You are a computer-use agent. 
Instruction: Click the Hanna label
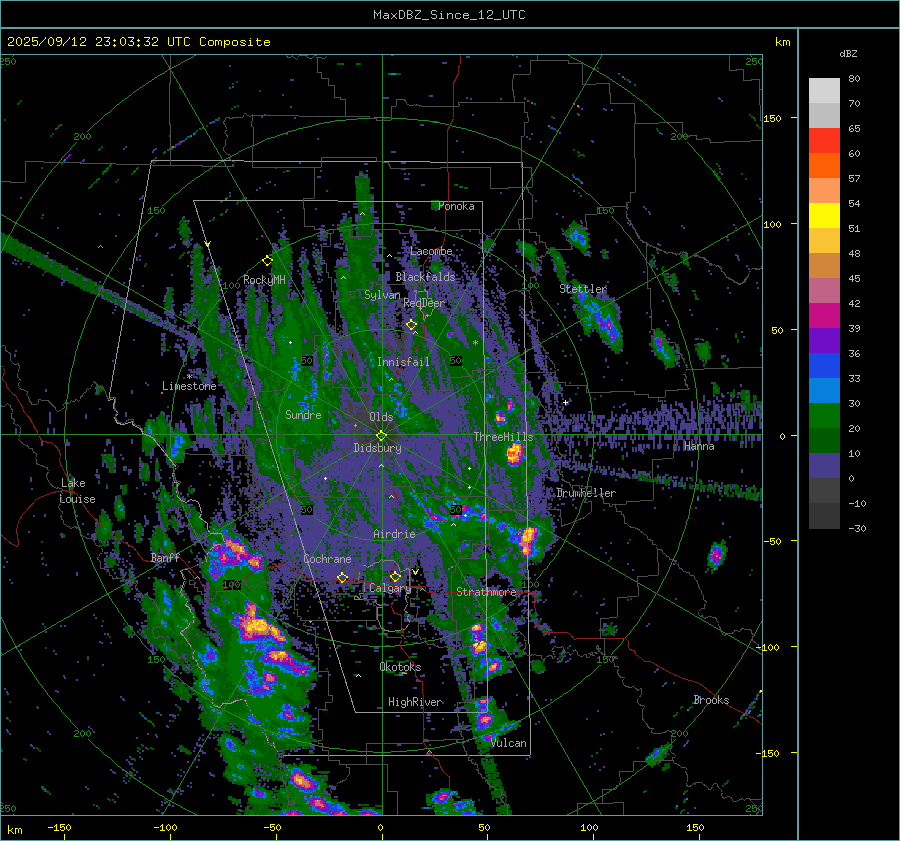[x=699, y=446]
